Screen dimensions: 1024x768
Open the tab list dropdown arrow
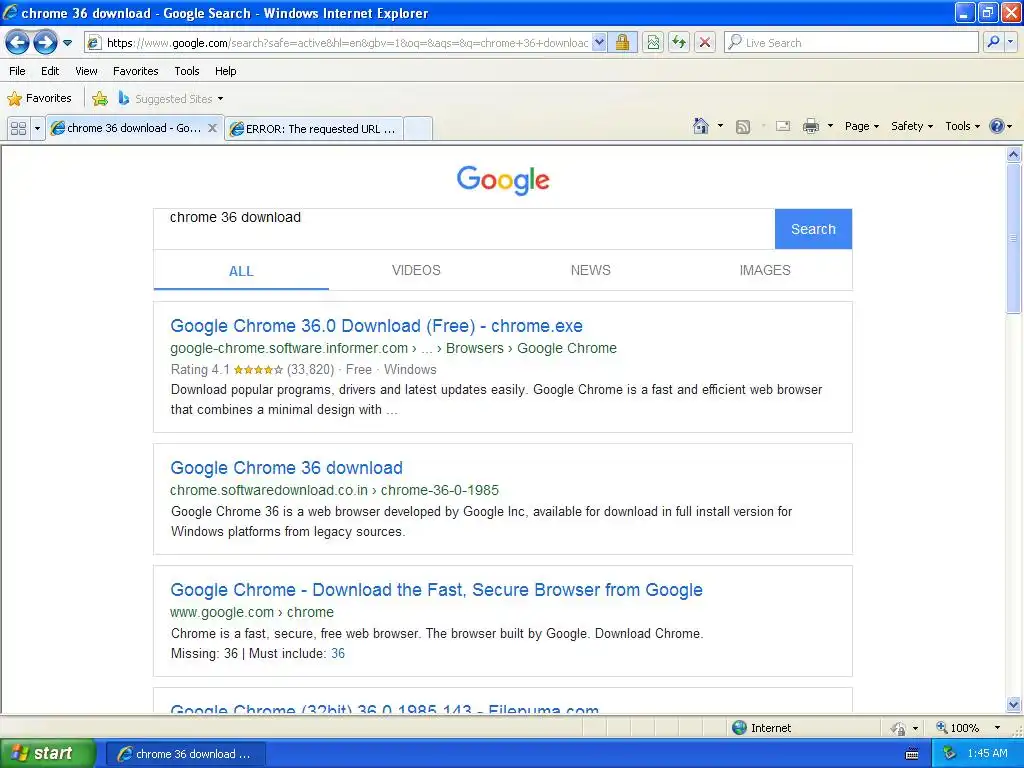37,129
